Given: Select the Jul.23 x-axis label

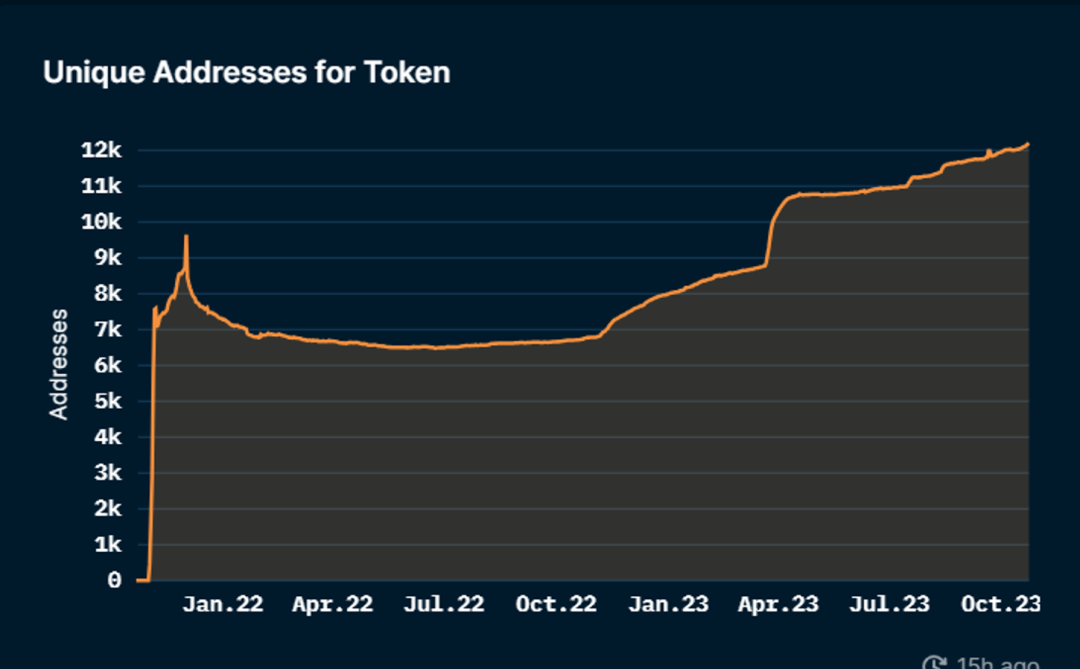Looking at the screenshot, I should click(x=889, y=605).
